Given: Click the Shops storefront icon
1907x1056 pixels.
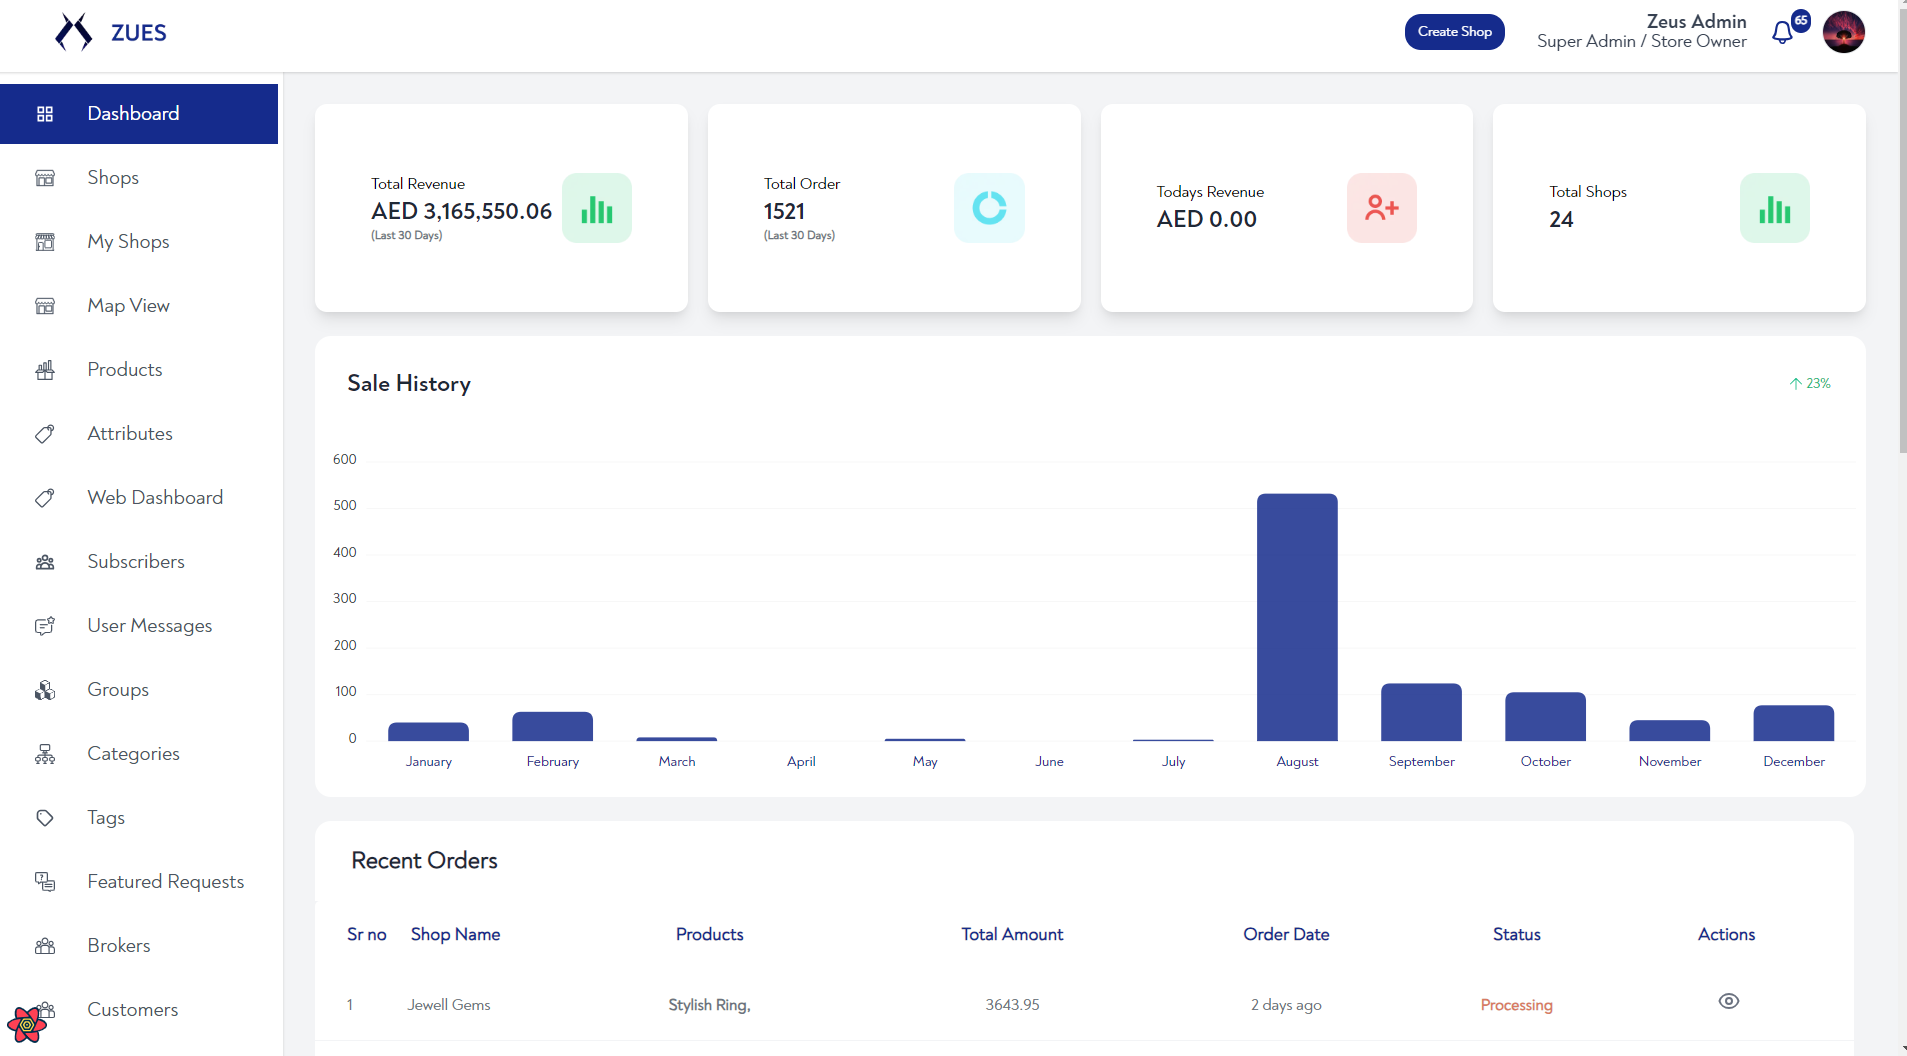Looking at the screenshot, I should (45, 178).
